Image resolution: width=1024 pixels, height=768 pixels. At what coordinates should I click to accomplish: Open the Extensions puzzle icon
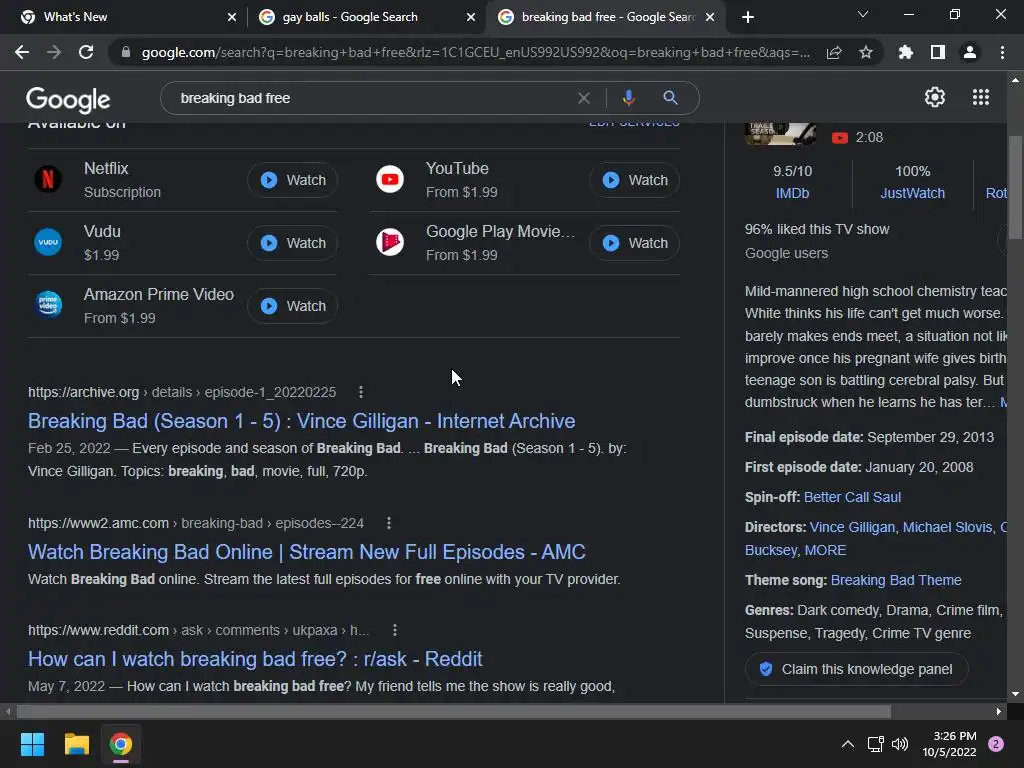coord(906,52)
